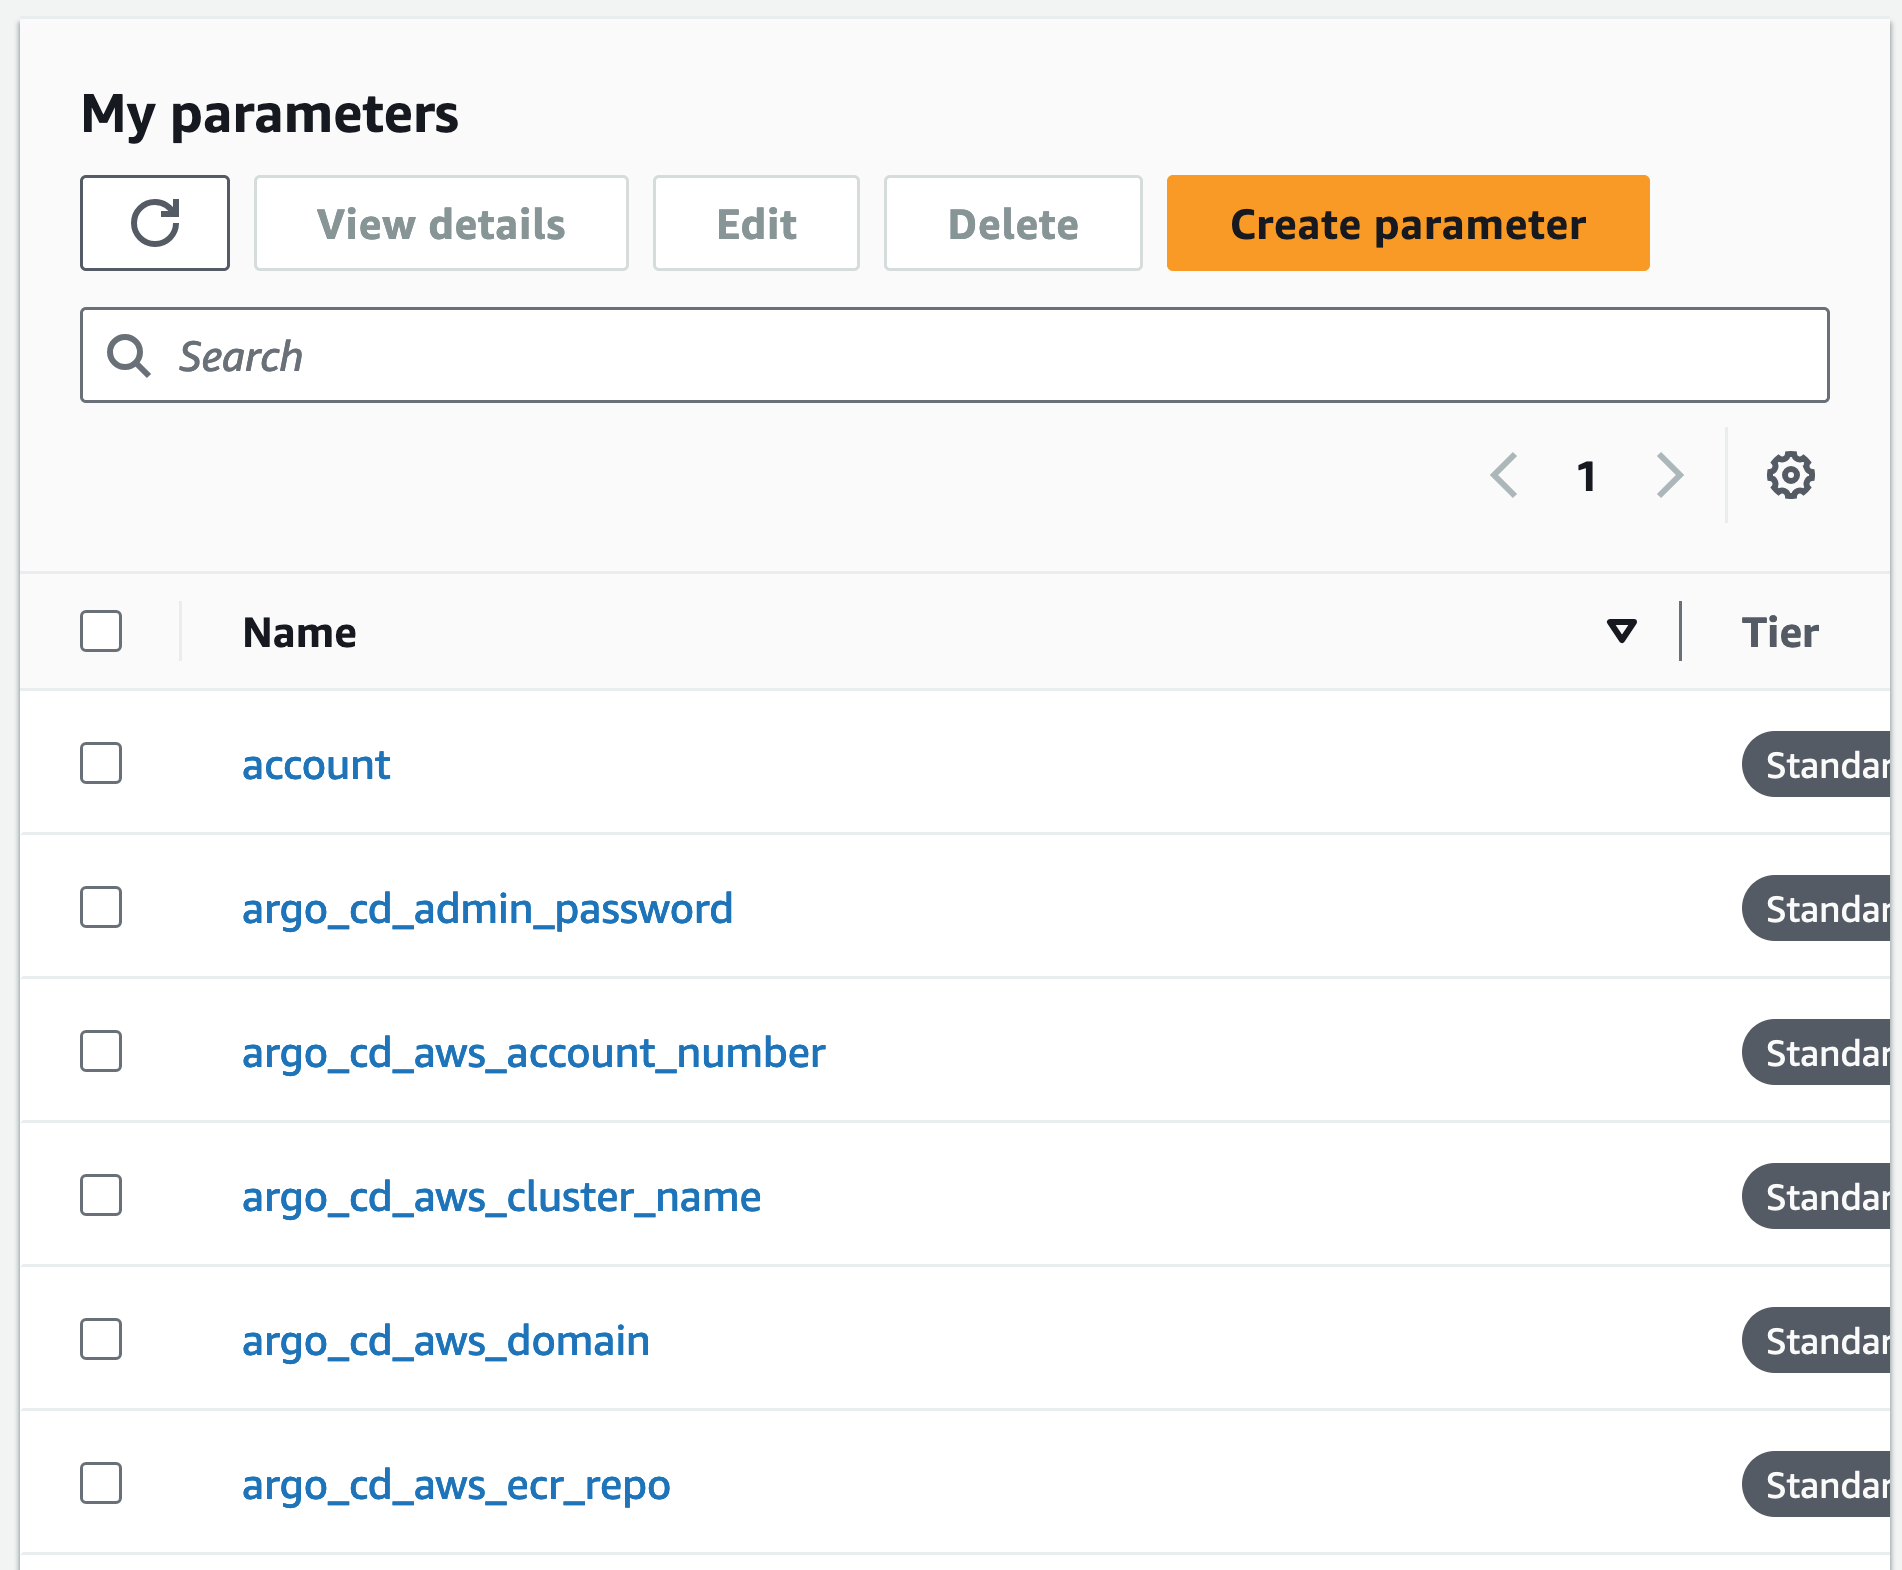This screenshot has width=1902, height=1570.
Task: Click Standard tier badge for argo_cd_aws_cluster_name
Action: [1817, 1196]
